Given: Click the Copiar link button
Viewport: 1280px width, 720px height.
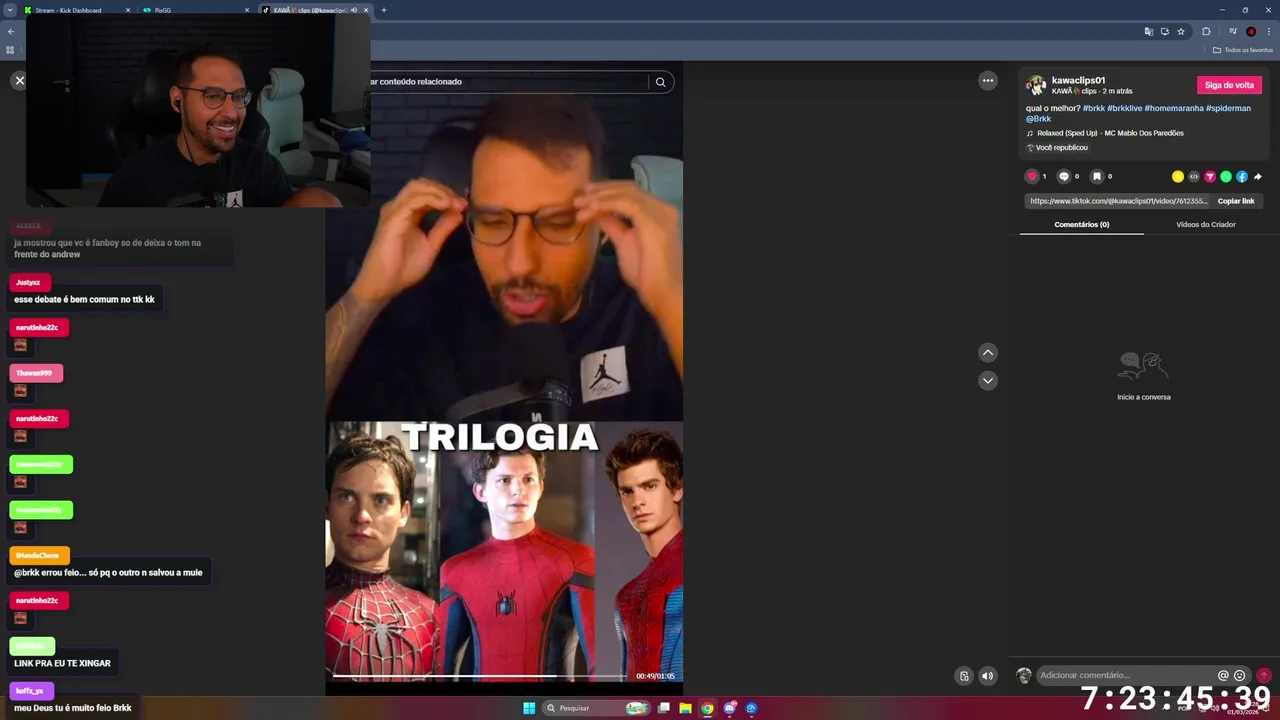Looking at the screenshot, I should tap(1236, 201).
